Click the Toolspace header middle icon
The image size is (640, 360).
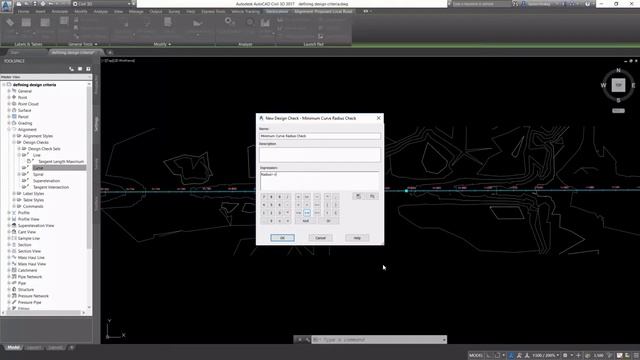[80, 69]
